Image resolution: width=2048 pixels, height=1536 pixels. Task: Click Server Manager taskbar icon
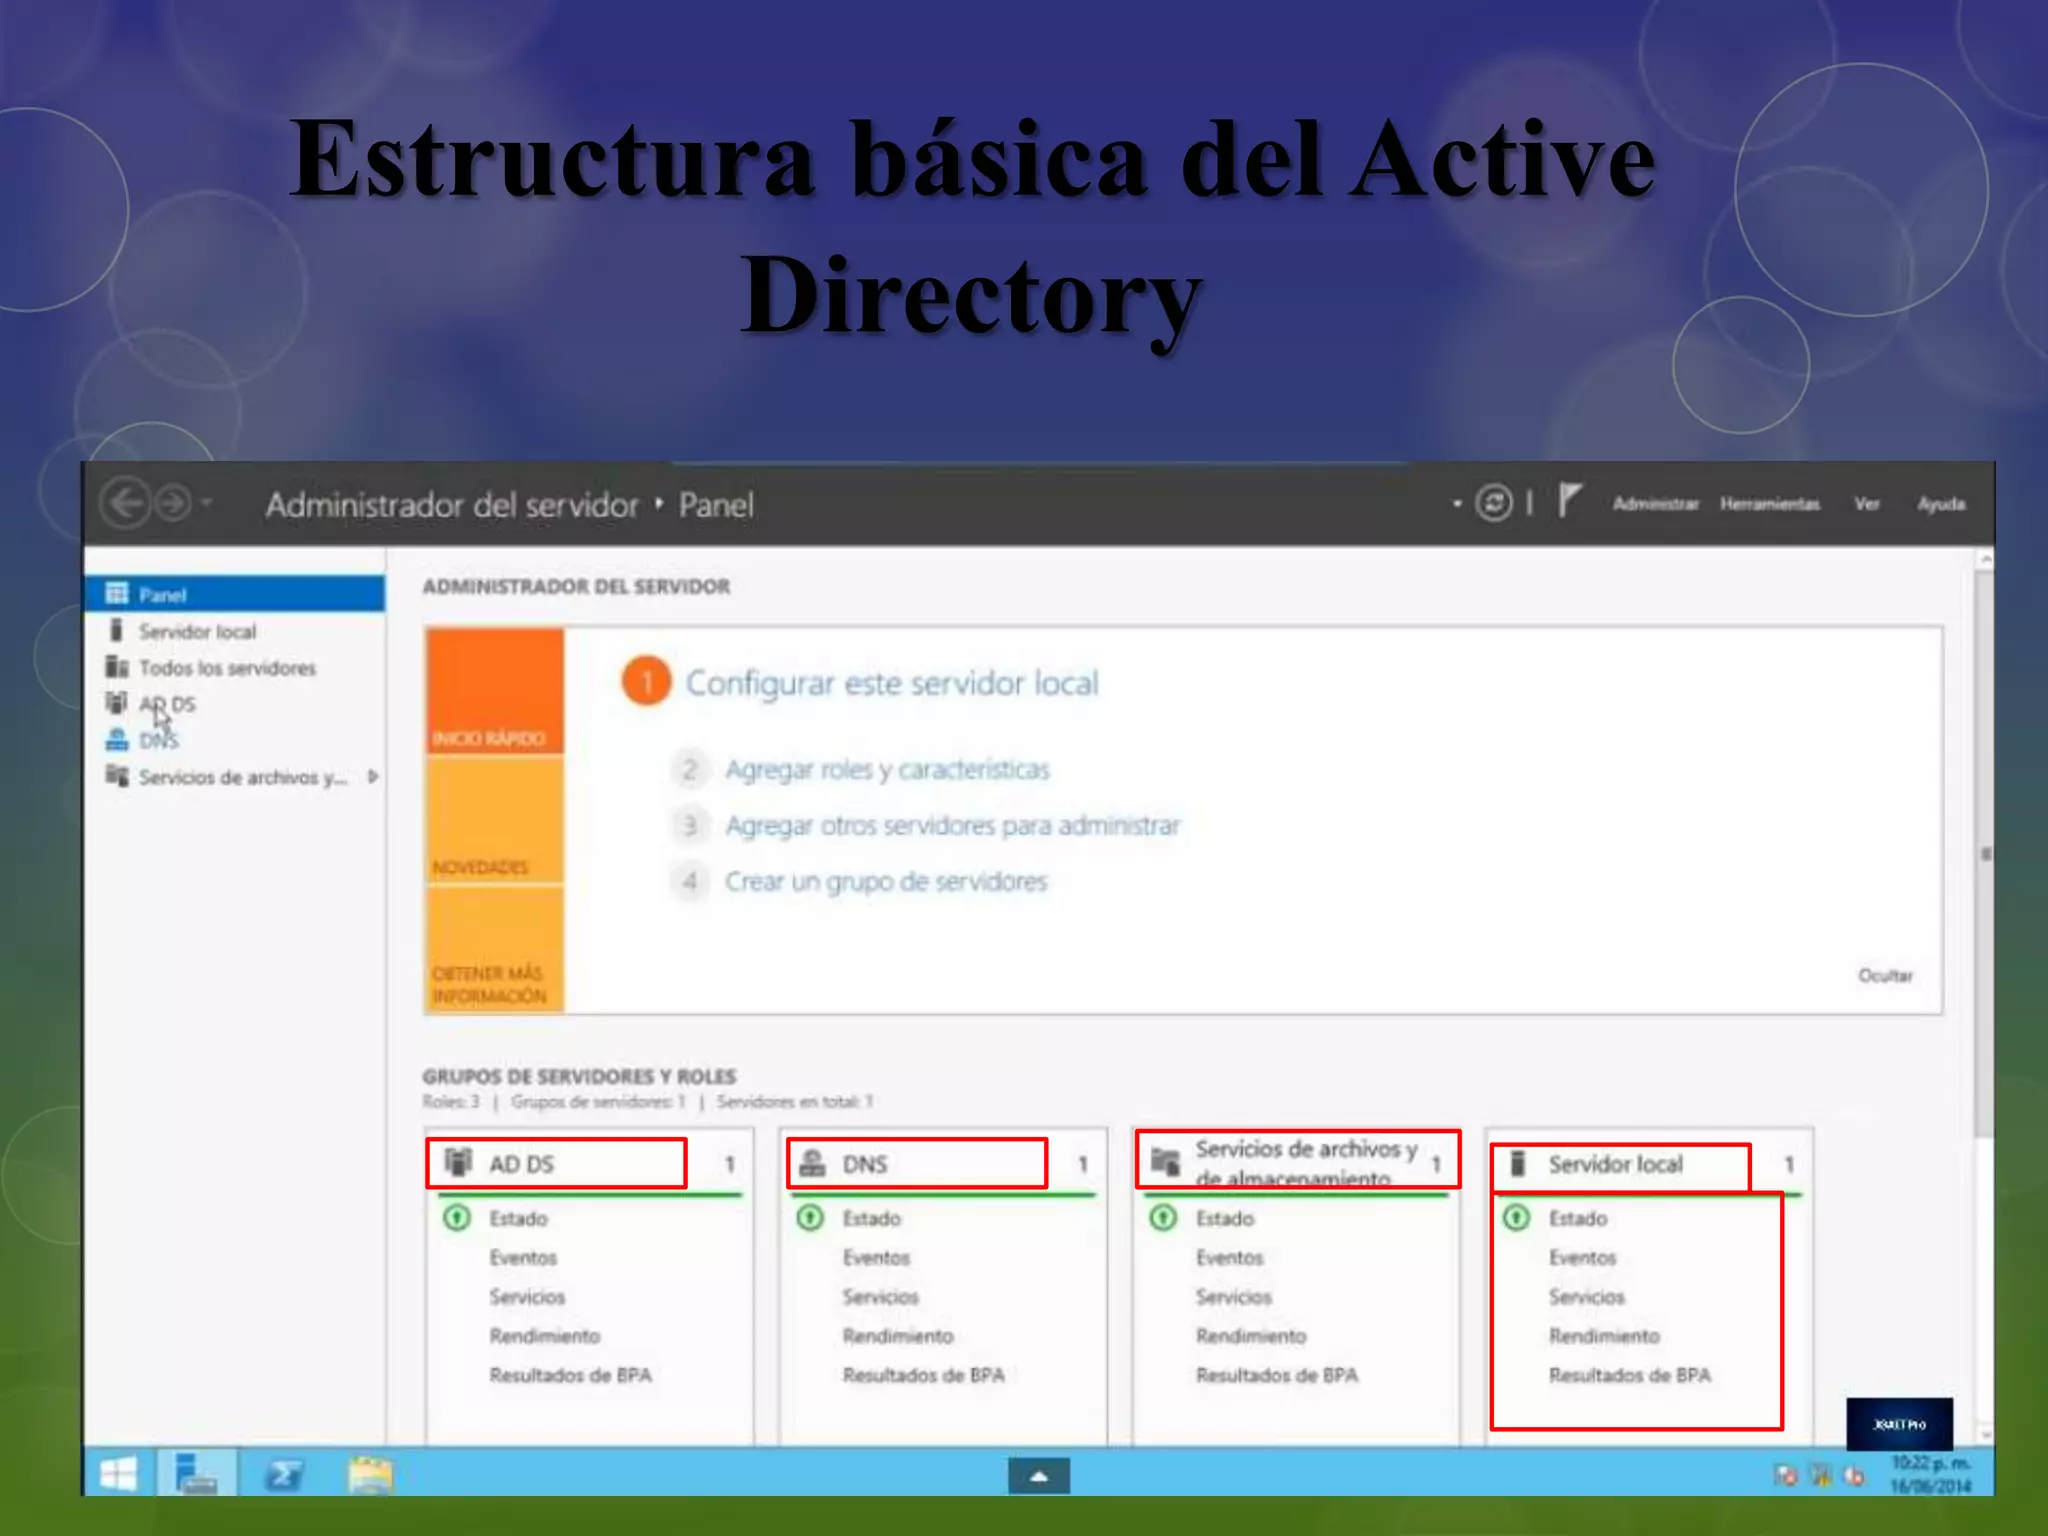pyautogui.click(x=196, y=1473)
